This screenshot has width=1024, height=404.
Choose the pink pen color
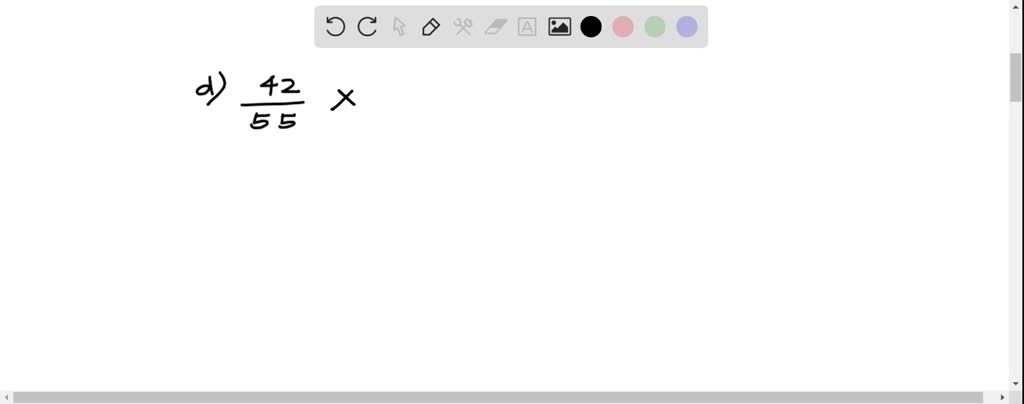(x=623, y=27)
